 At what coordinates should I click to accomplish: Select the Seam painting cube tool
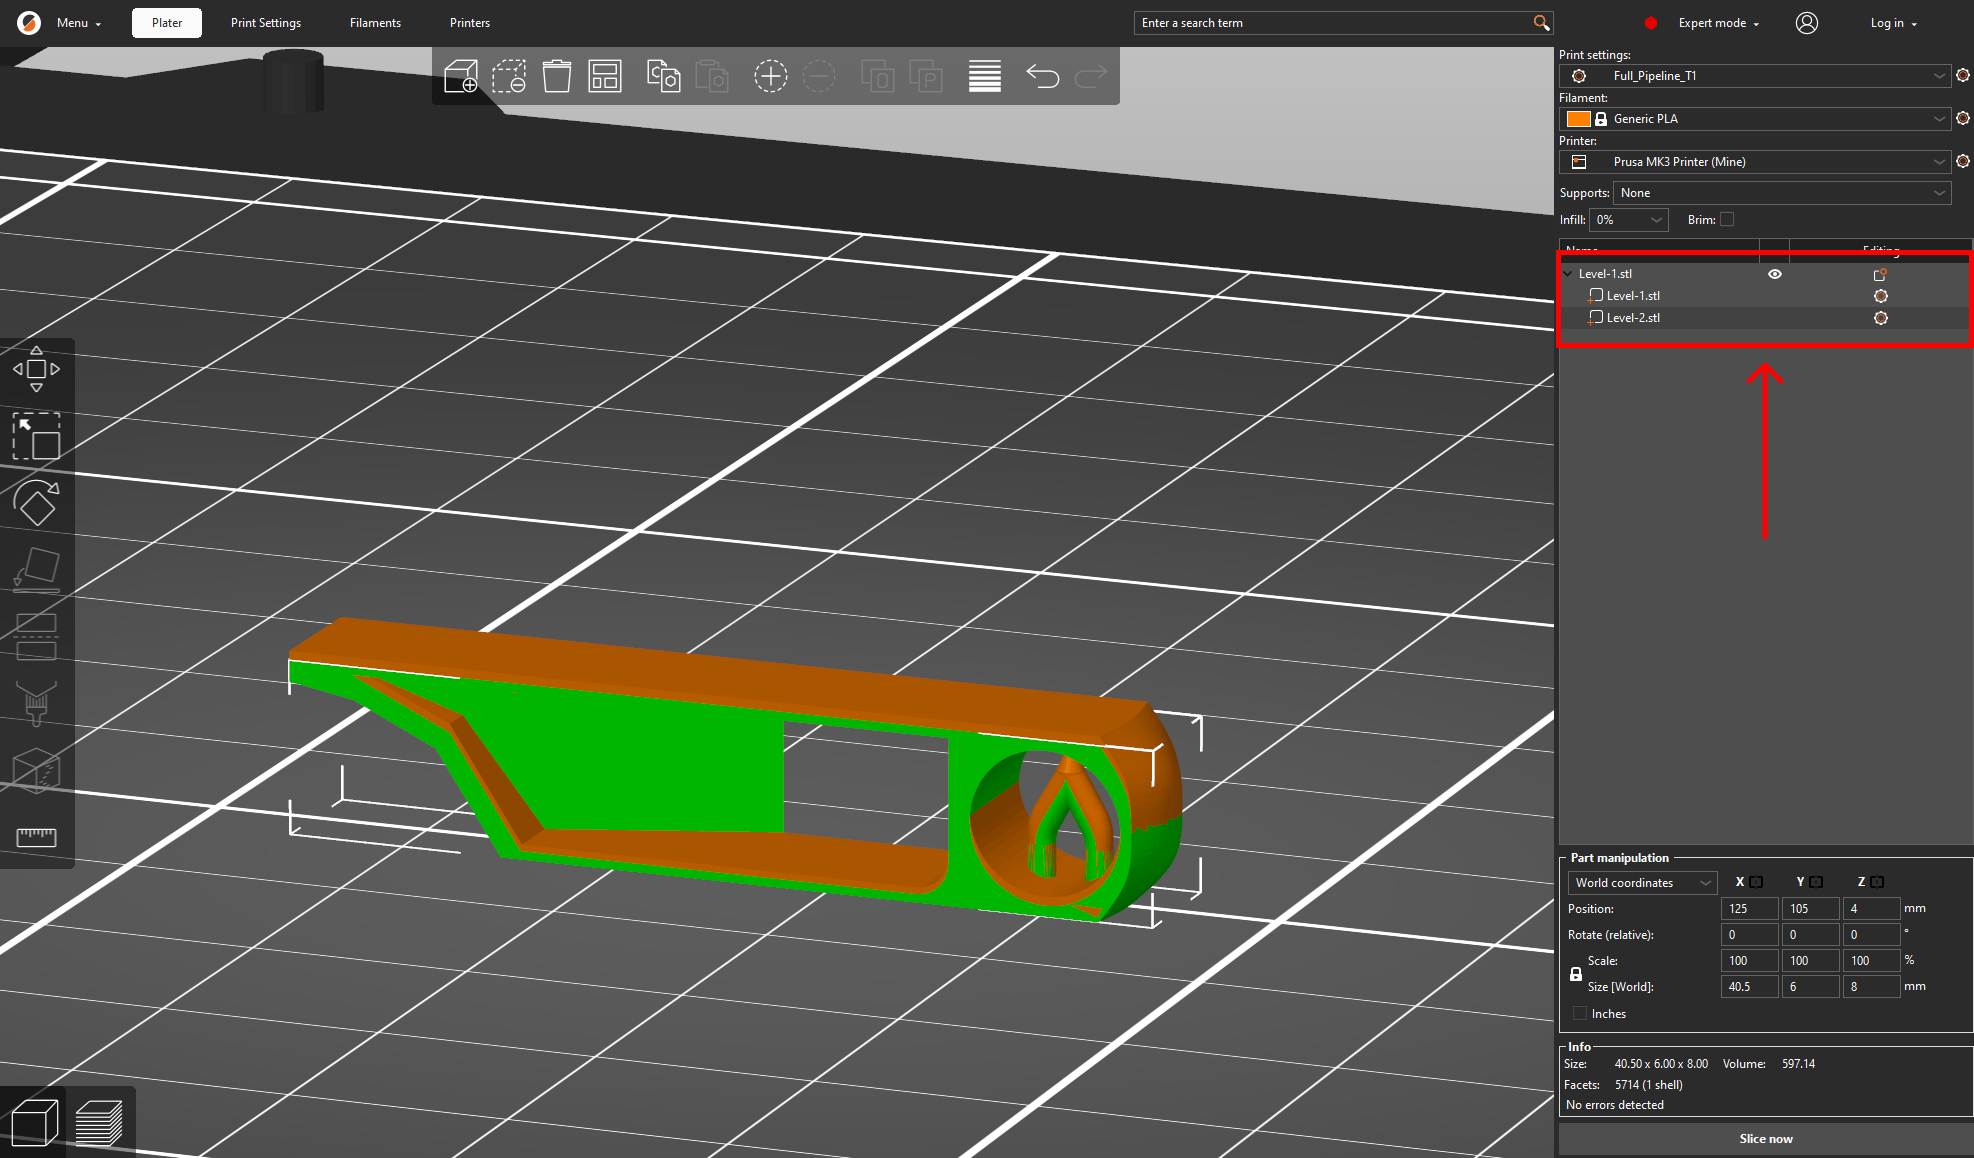pyautogui.click(x=36, y=771)
